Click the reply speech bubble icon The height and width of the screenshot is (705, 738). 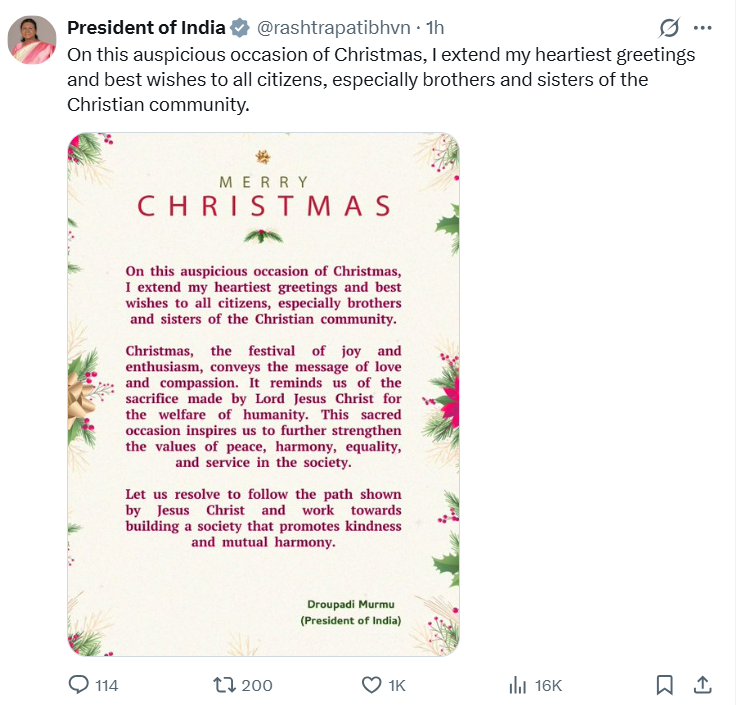point(79,685)
